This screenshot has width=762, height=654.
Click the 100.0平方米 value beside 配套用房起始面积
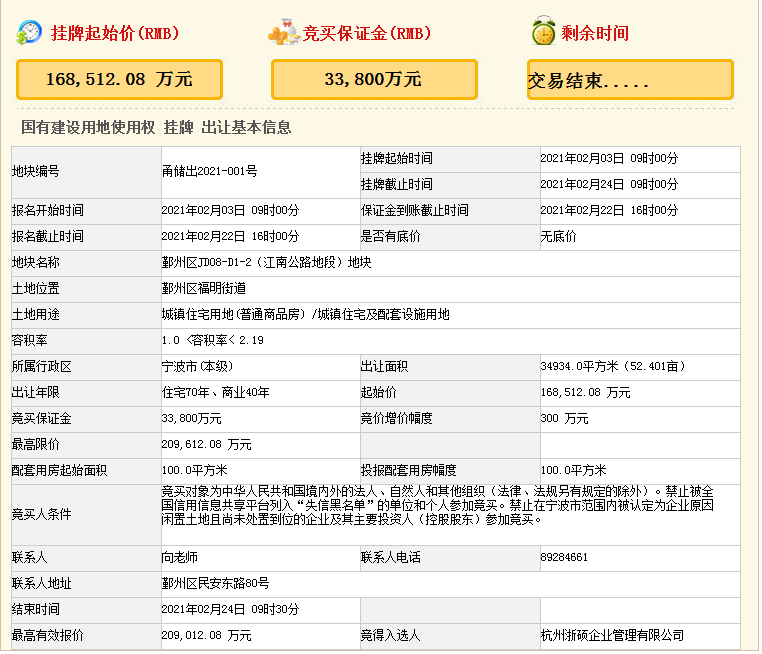click(x=194, y=470)
